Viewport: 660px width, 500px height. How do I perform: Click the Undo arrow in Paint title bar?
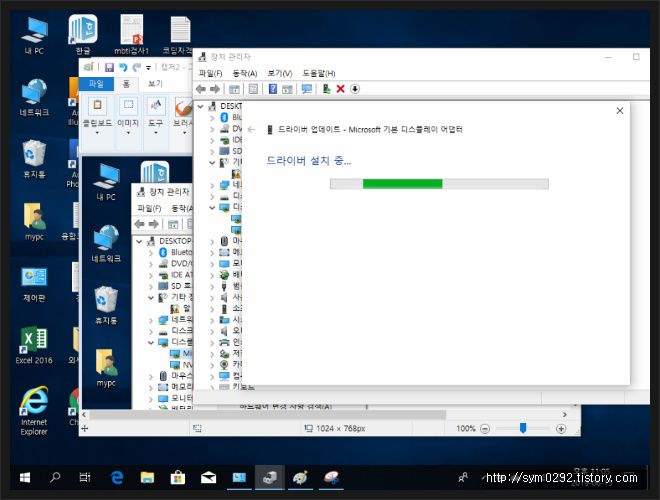[x=123, y=67]
